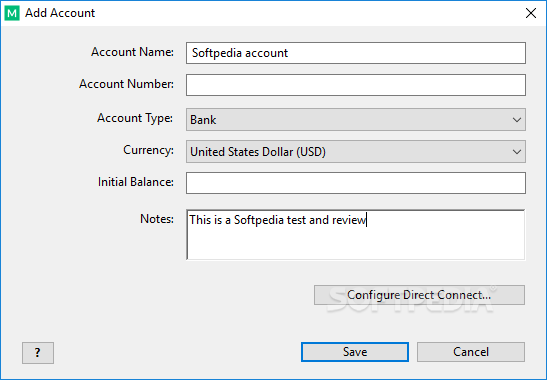The height and width of the screenshot is (380, 547).
Task: Click the green Moneydance M title icon
Action: (12, 13)
